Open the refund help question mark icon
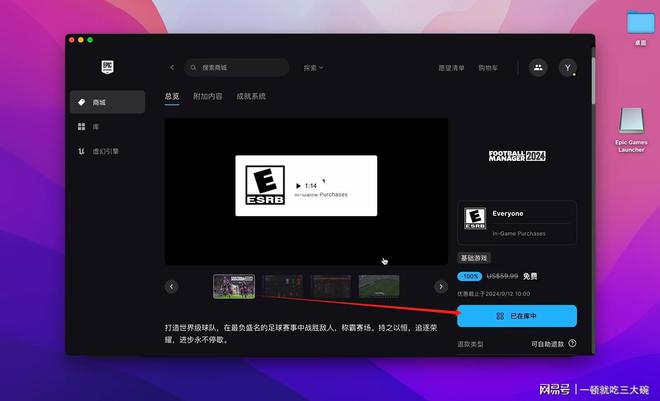Screen dimensions: 660x401 (x=572, y=343)
